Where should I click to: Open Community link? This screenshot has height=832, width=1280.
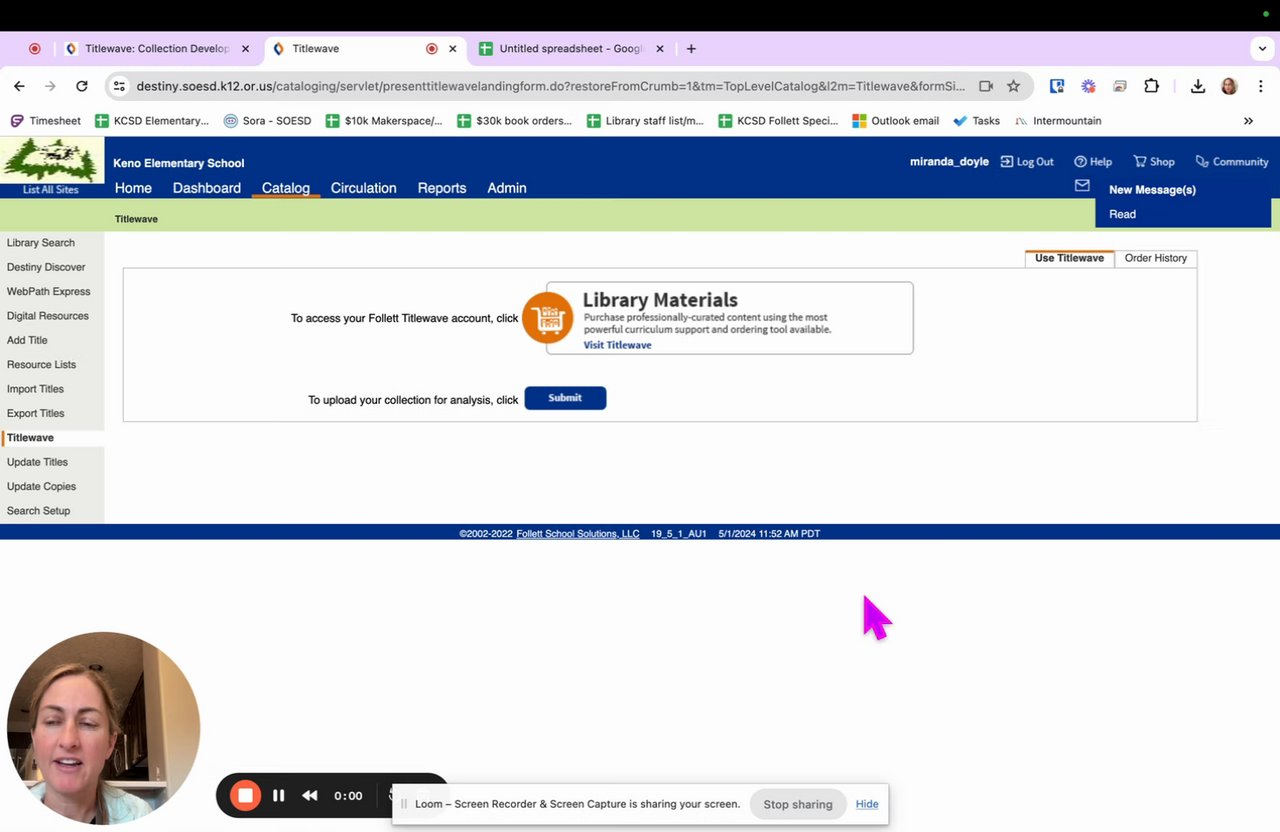click(x=1232, y=162)
